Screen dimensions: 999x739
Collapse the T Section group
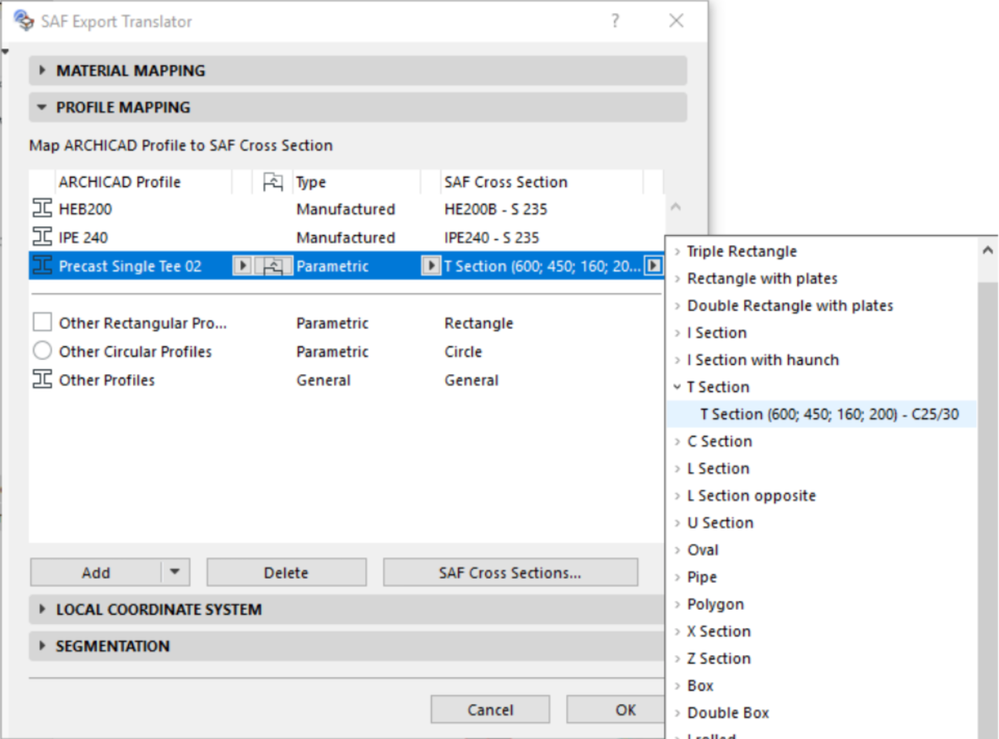click(x=677, y=387)
